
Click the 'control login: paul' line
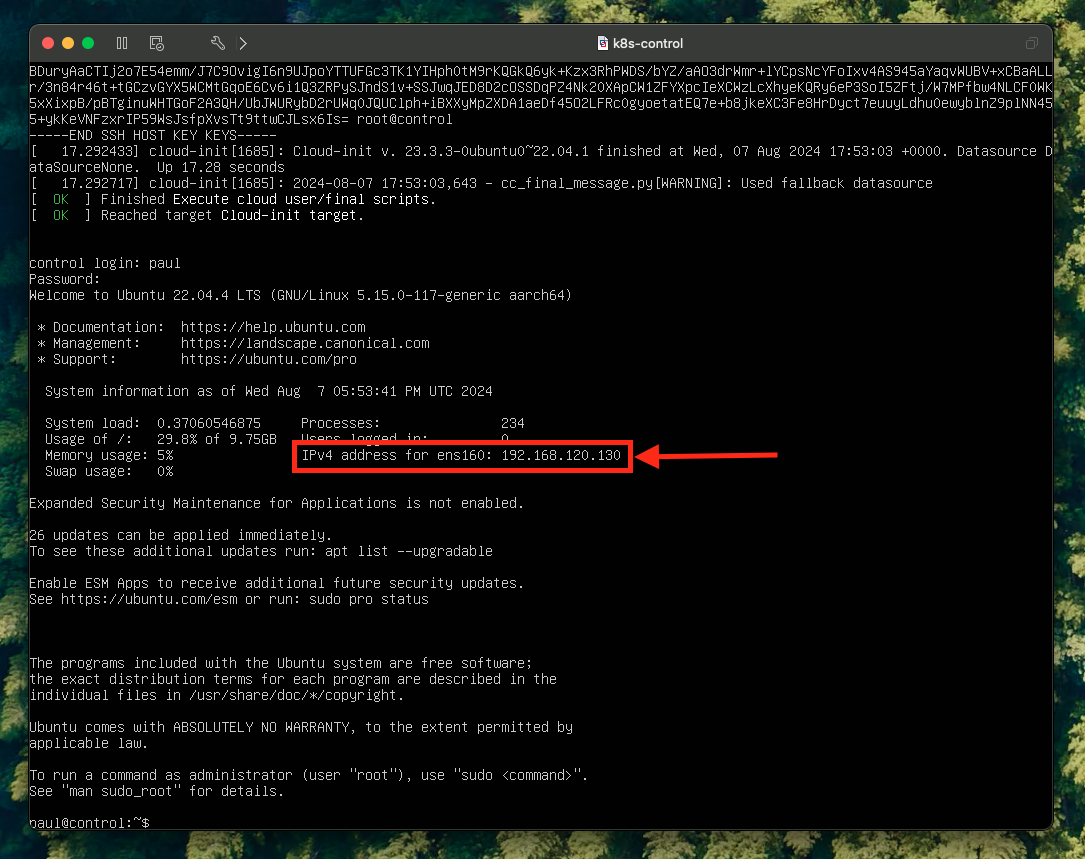(105, 263)
